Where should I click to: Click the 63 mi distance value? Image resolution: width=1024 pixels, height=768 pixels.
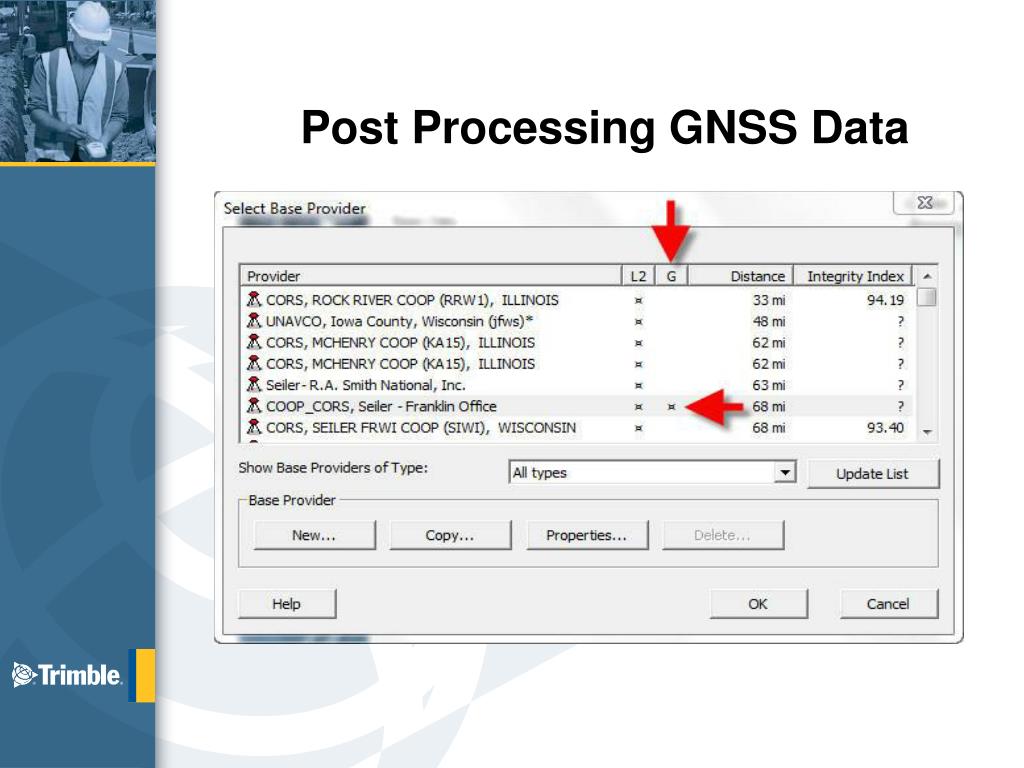click(x=769, y=385)
